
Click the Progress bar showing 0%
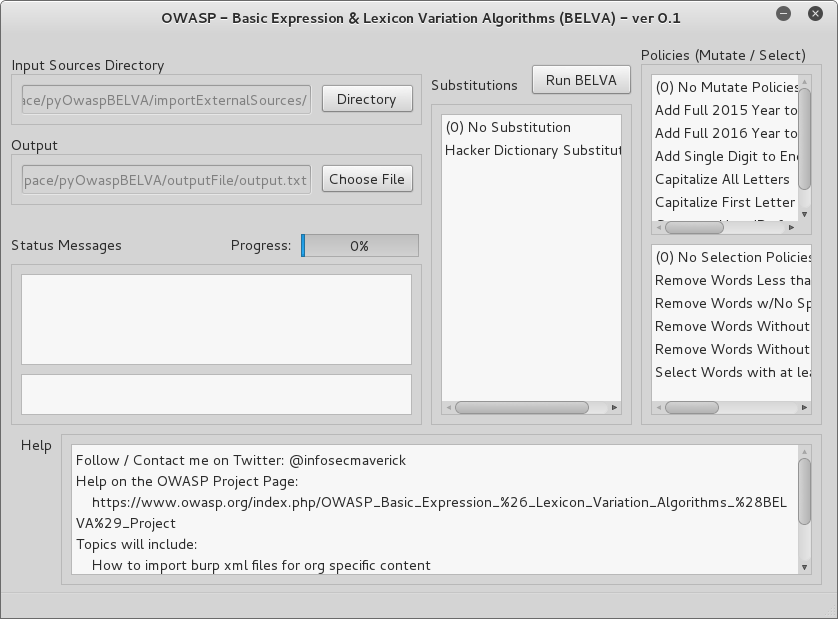coord(360,245)
